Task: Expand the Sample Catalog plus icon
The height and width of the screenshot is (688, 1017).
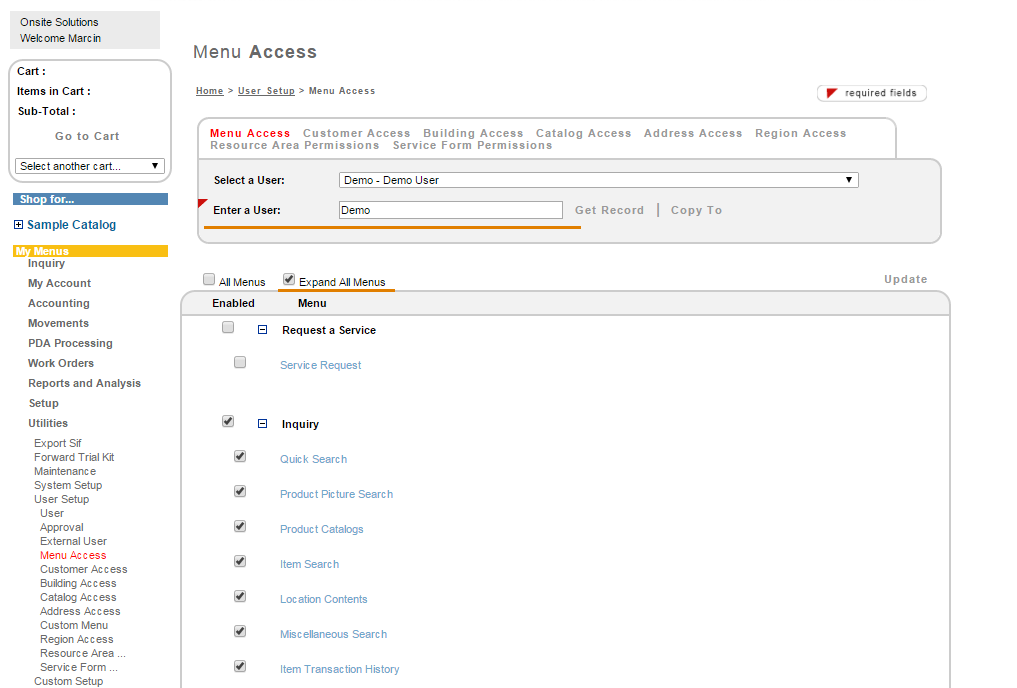Action: 18,225
